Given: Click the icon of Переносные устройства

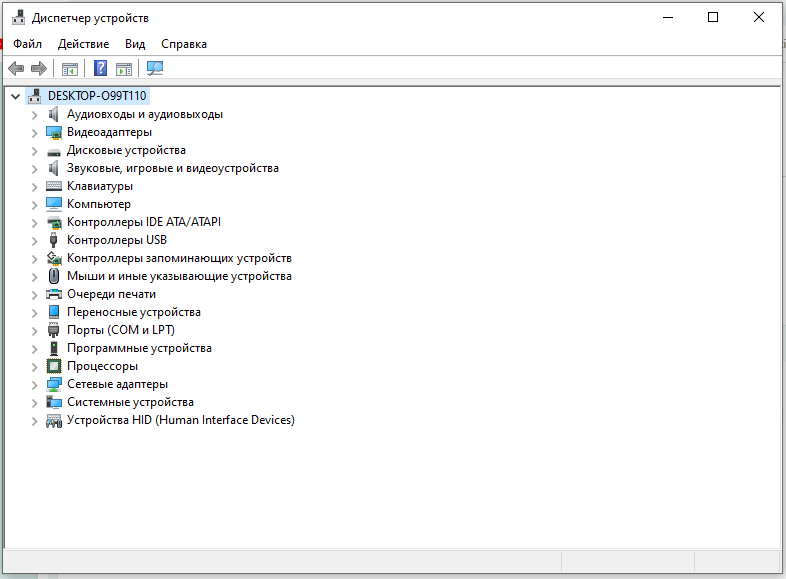Looking at the screenshot, I should pos(54,312).
